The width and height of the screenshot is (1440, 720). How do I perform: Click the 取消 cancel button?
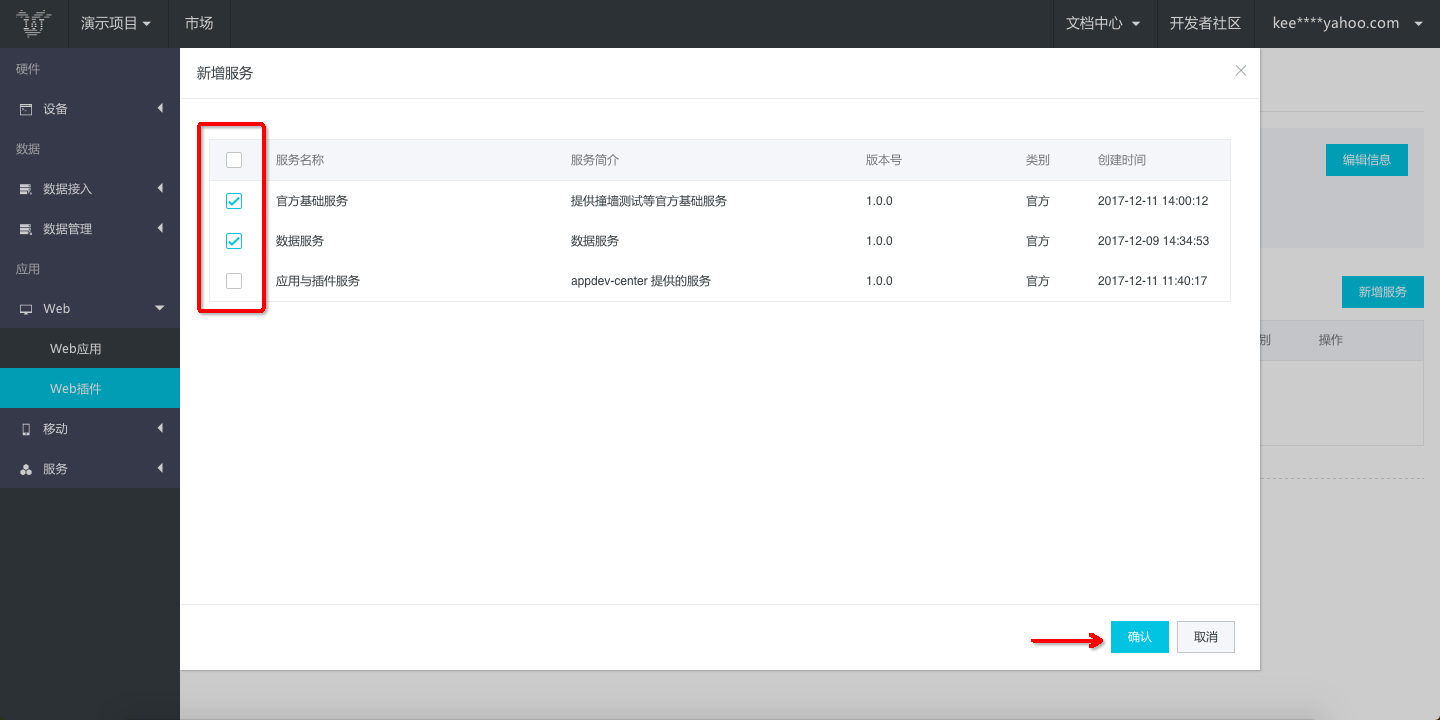click(x=1206, y=637)
